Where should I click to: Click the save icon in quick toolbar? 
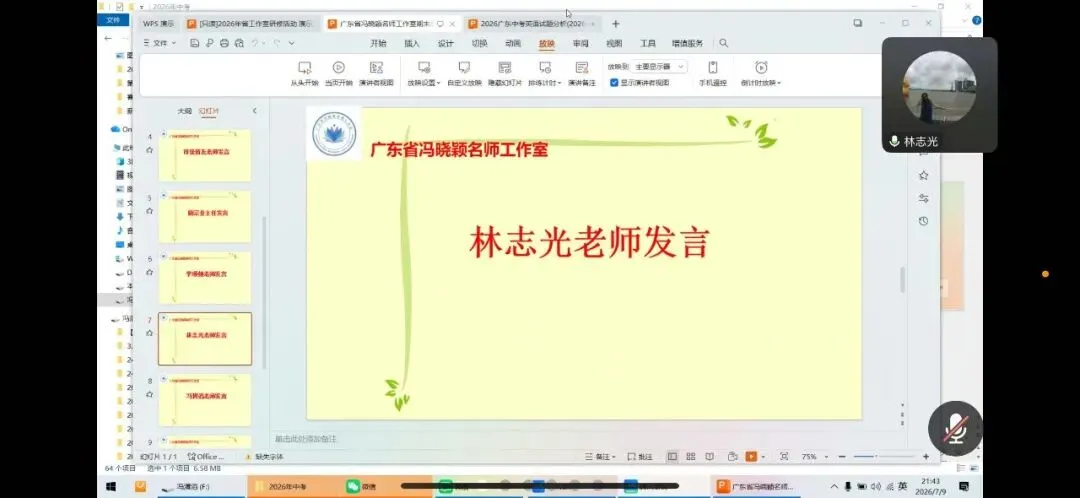tap(195, 43)
